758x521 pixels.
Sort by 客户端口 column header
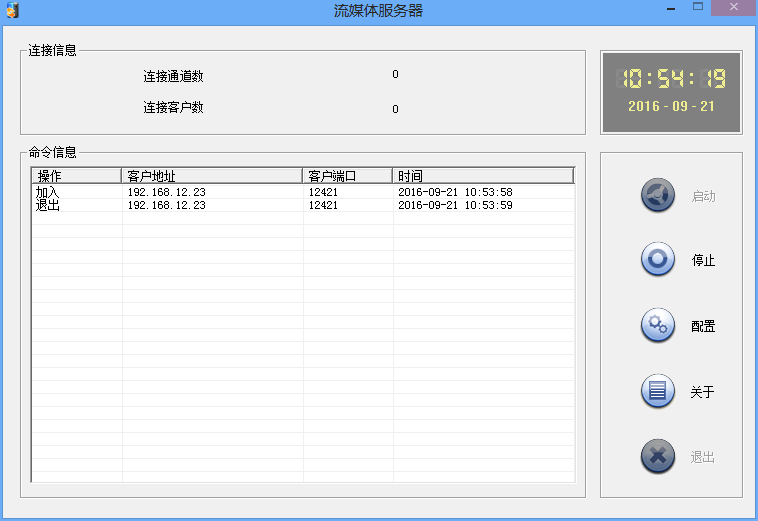pyautogui.click(x=348, y=175)
